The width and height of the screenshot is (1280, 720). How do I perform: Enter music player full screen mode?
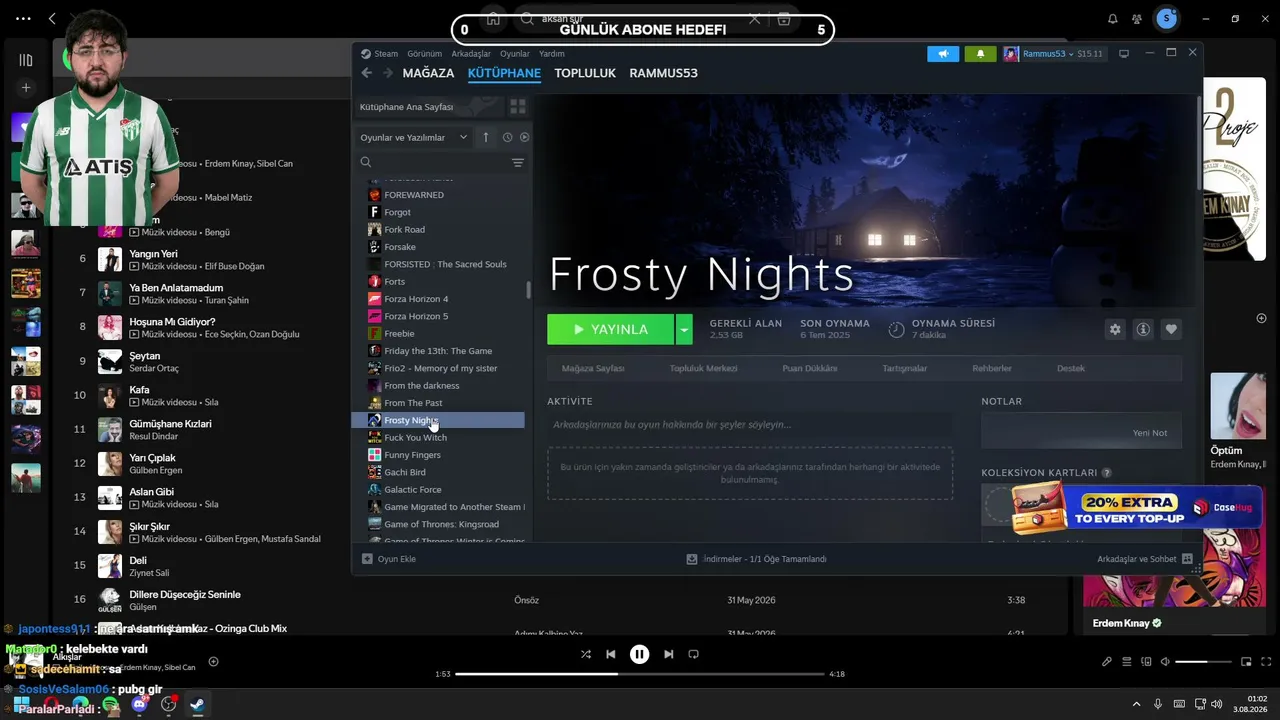[x=1265, y=661]
